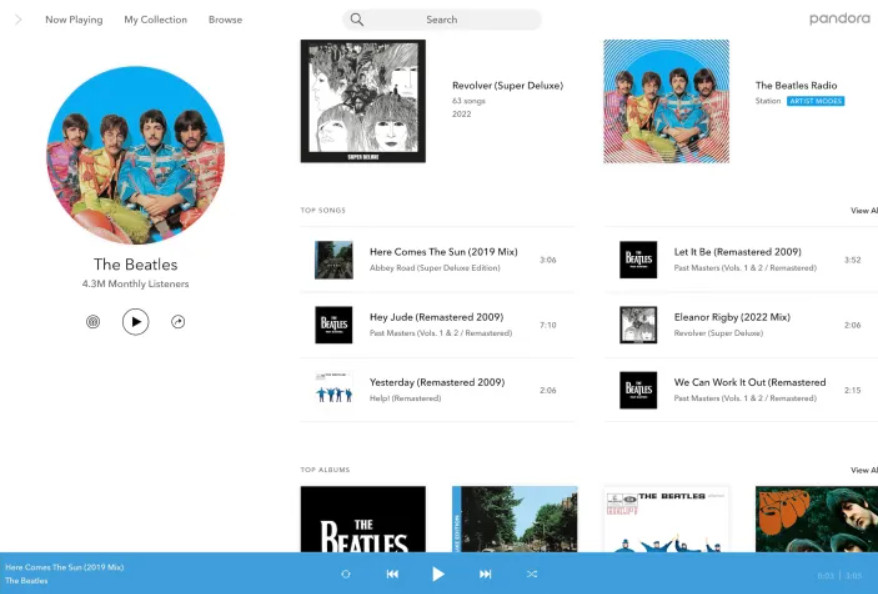Open Abbey Road (Super Deluxe Edition) album link
This screenshot has width=878, height=594.
tap(435, 268)
